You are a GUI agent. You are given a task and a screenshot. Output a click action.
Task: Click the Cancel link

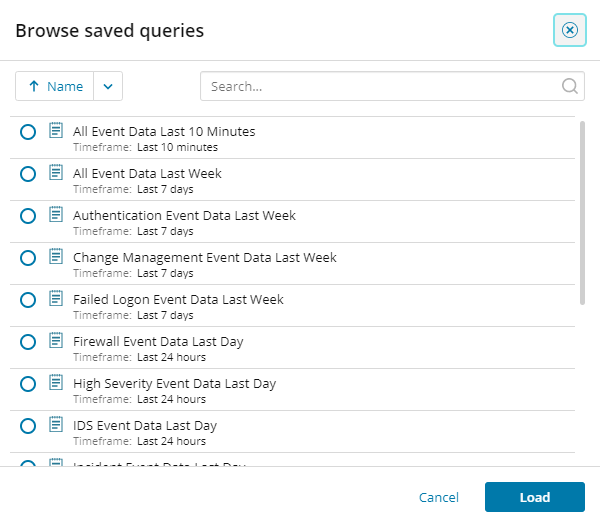439,497
